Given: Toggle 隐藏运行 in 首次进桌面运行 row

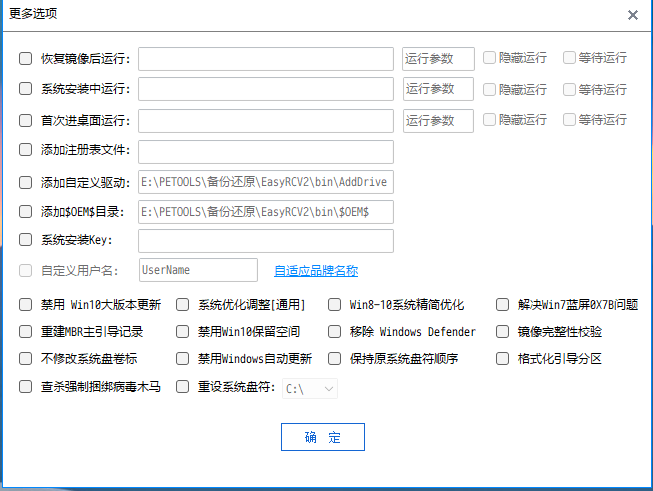Looking at the screenshot, I should pyautogui.click(x=489, y=120).
